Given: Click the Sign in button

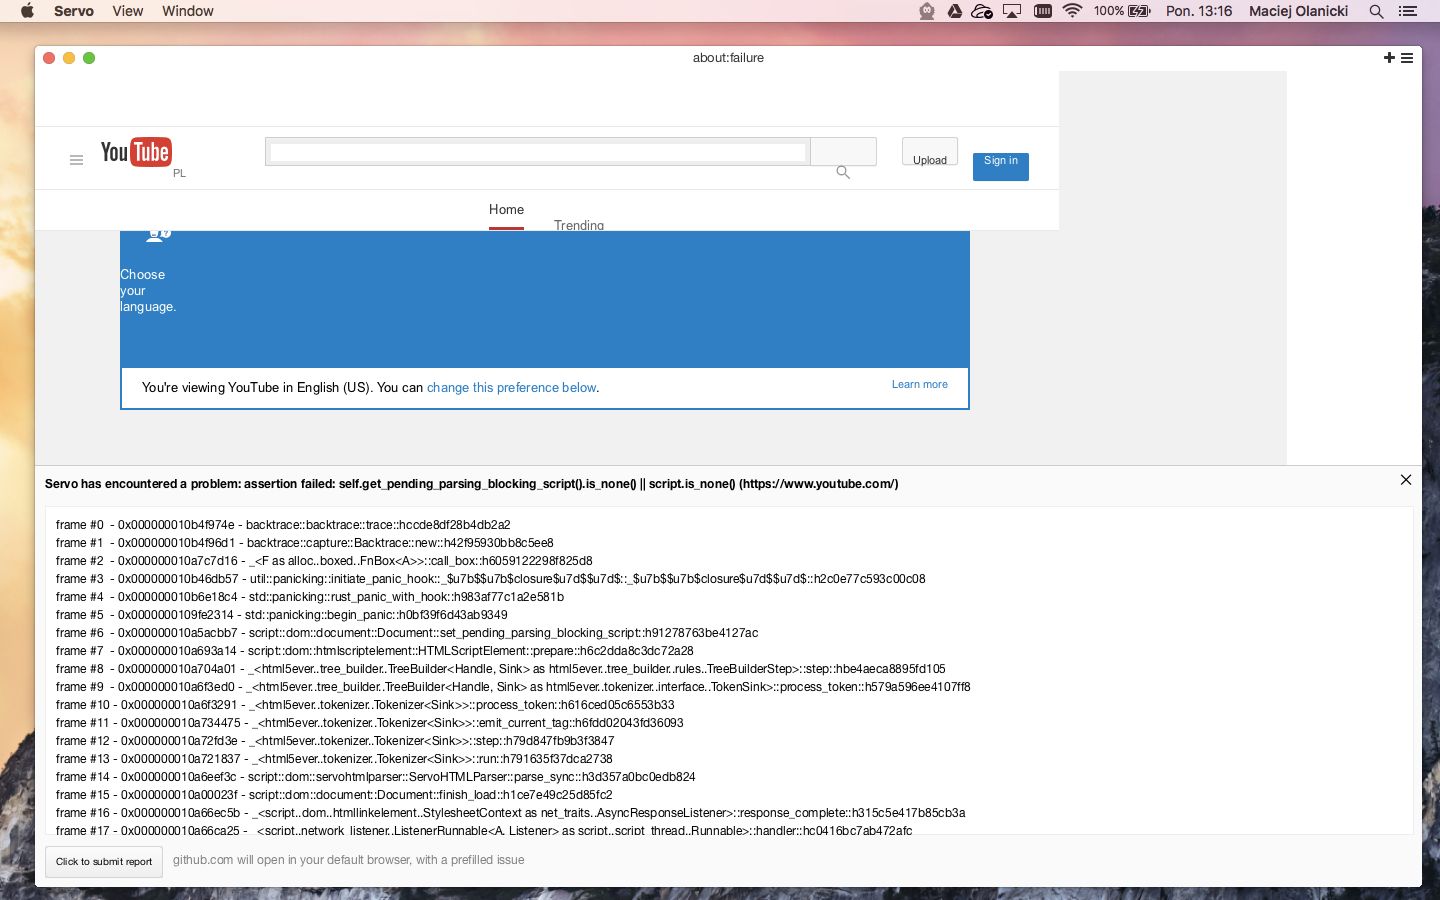Looking at the screenshot, I should click(1001, 166).
